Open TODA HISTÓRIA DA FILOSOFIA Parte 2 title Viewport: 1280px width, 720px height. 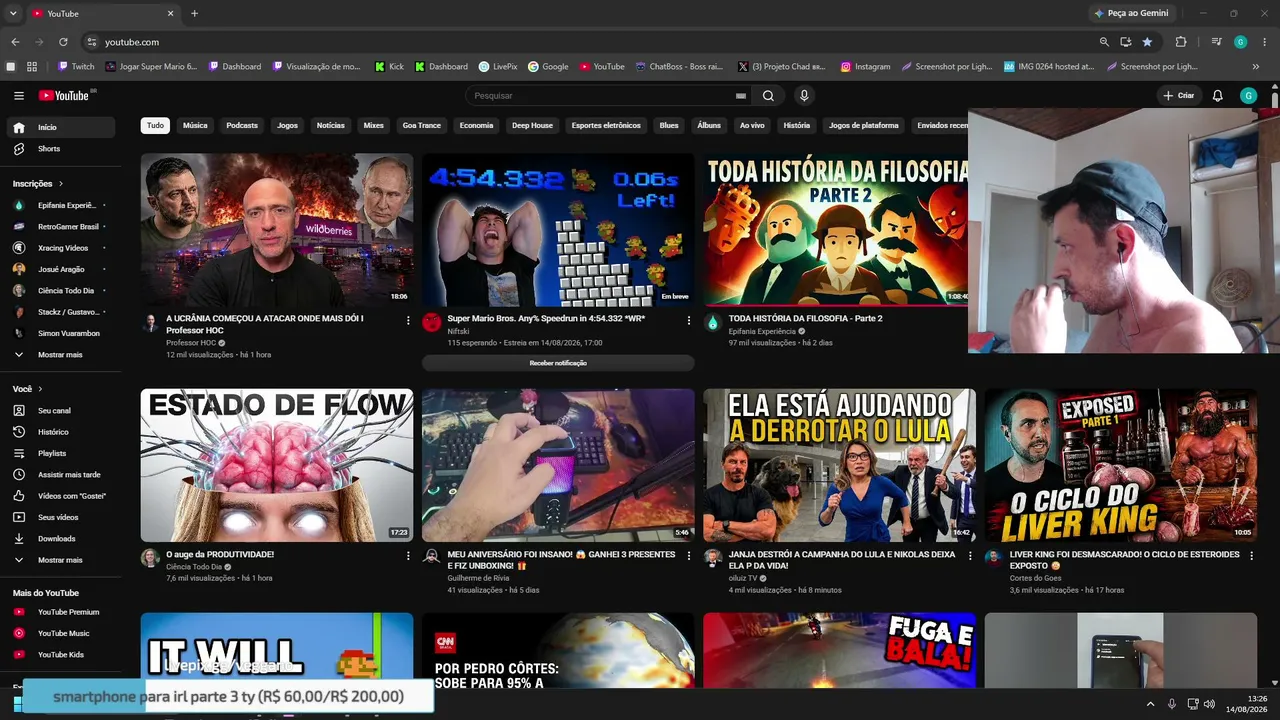pos(805,318)
